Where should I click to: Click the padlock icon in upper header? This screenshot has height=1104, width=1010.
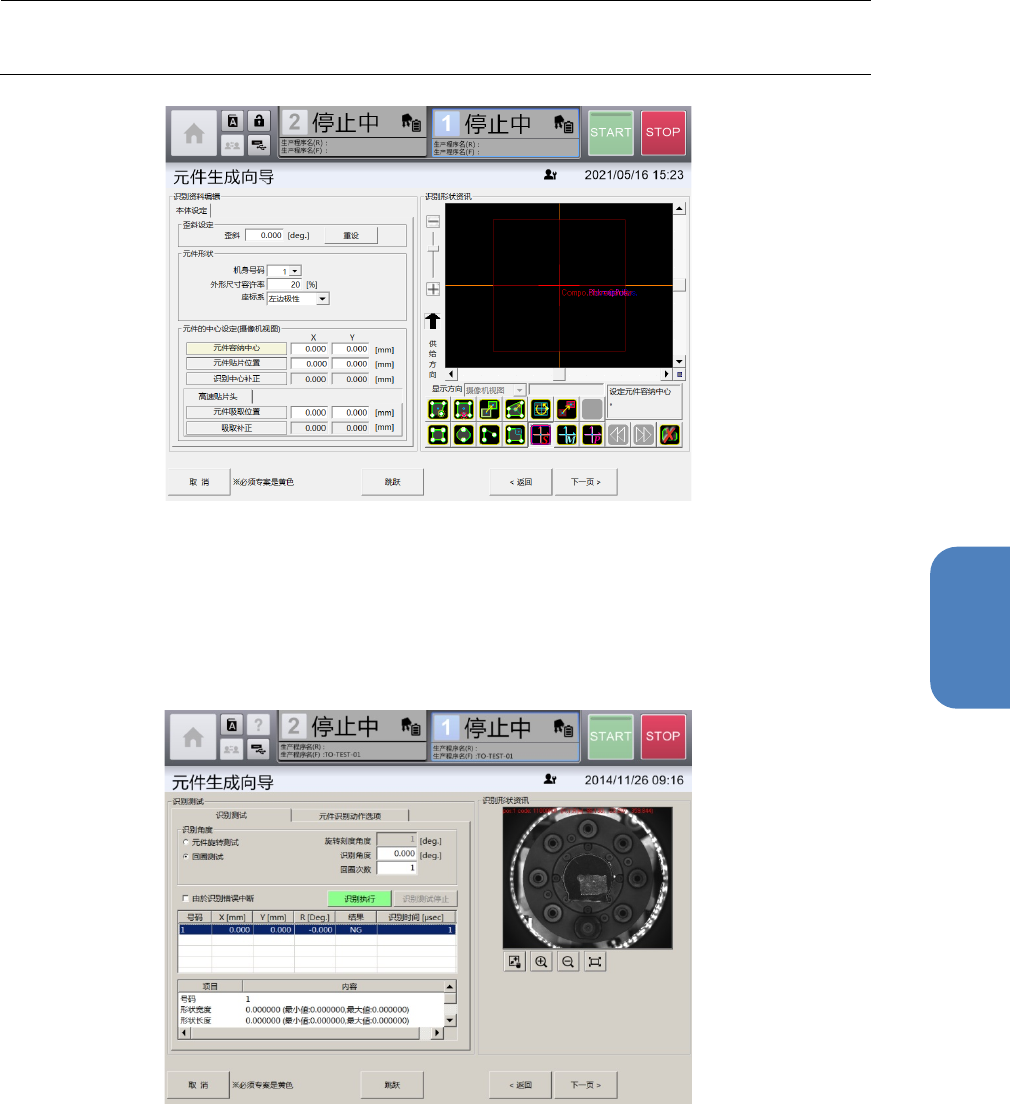click(x=259, y=120)
